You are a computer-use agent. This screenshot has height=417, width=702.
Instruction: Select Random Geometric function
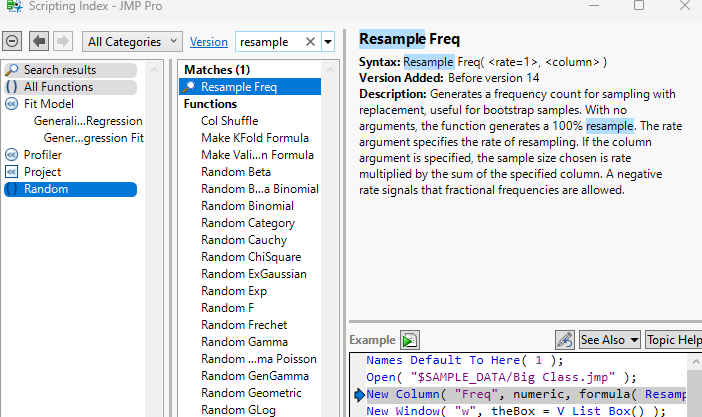[251, 393]
